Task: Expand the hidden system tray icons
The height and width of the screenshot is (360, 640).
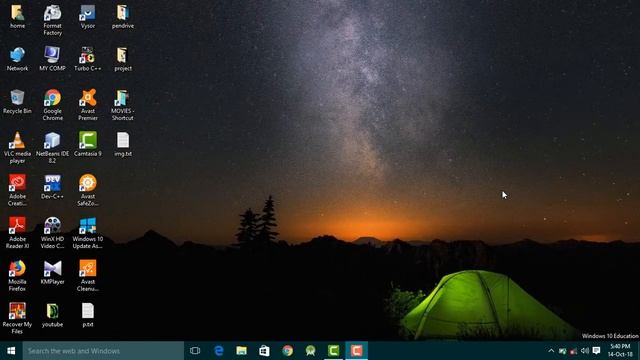Action: [551, 351]
